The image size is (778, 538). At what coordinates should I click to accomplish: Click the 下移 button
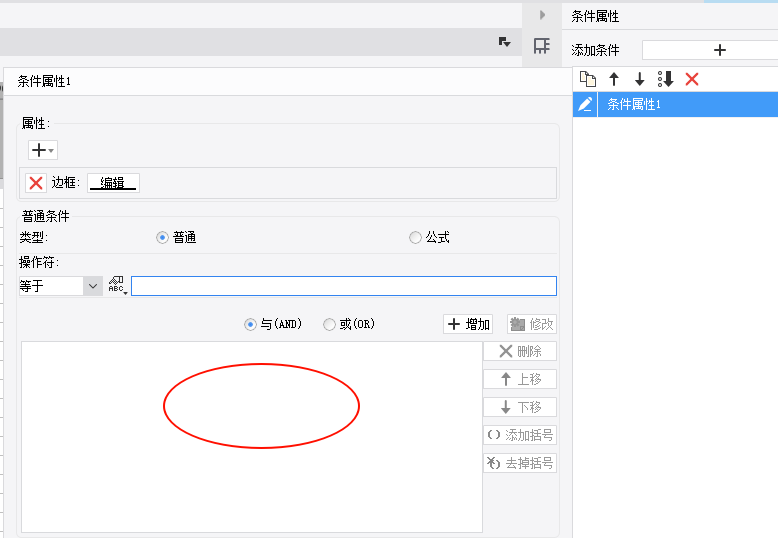tap(520, 407)
